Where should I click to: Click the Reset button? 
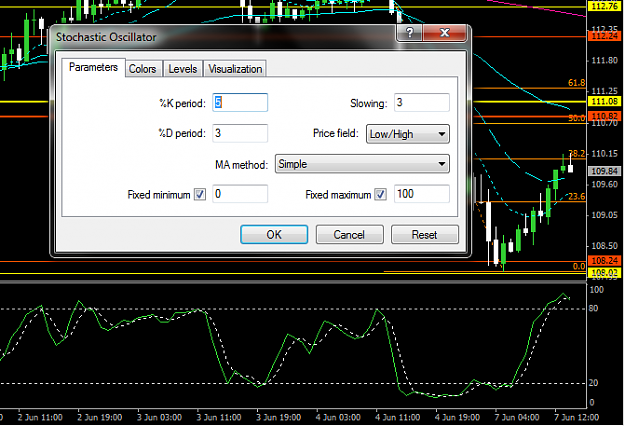click(x=425, y=234)
